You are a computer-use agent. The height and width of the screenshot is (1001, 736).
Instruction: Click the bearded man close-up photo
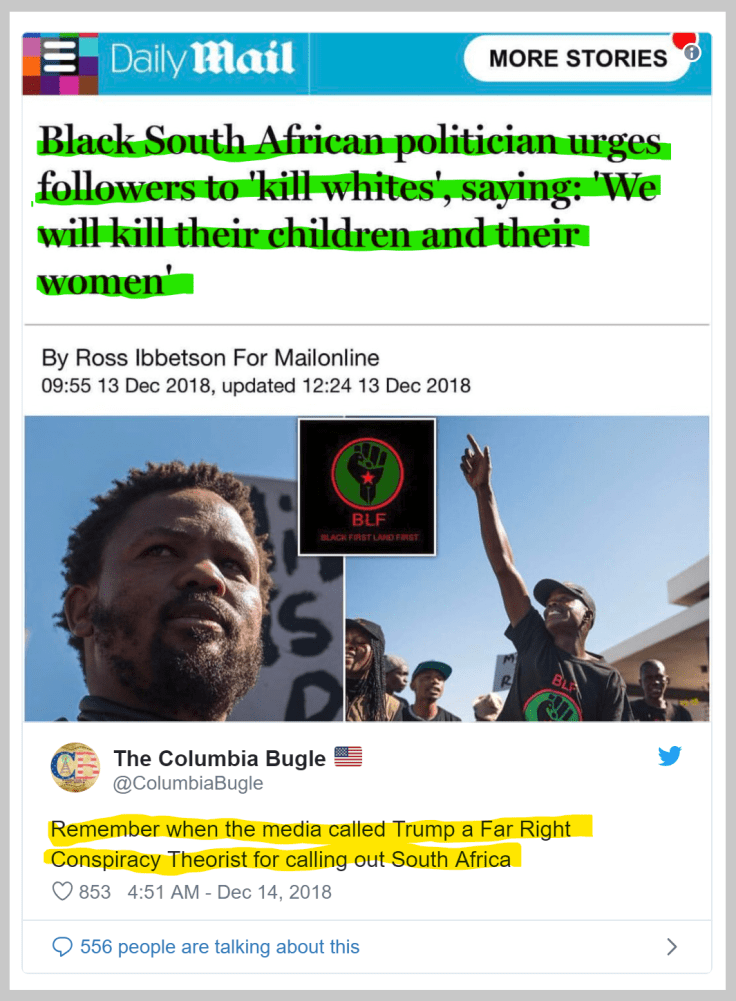pyautogui.click(x=184, y=569)
